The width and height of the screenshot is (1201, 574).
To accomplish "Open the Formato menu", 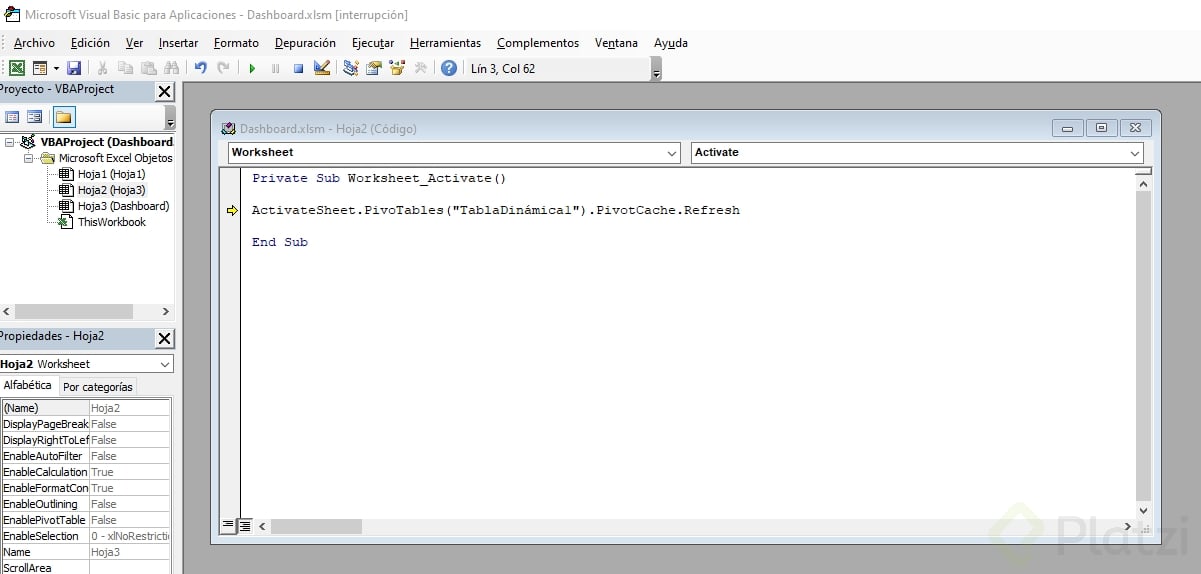I will coord(236,43).
